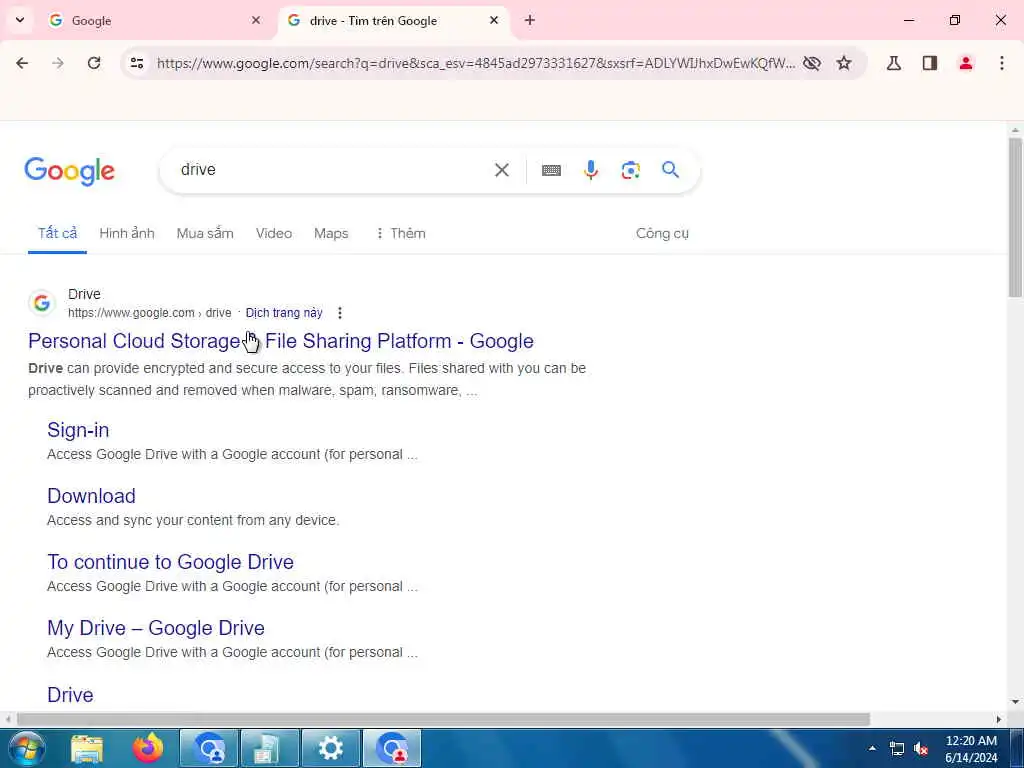Viewport: 1024px width, 768px height.
Task: Close the 'drive - Tìm trên Google' tab
Action: (494, 20)
